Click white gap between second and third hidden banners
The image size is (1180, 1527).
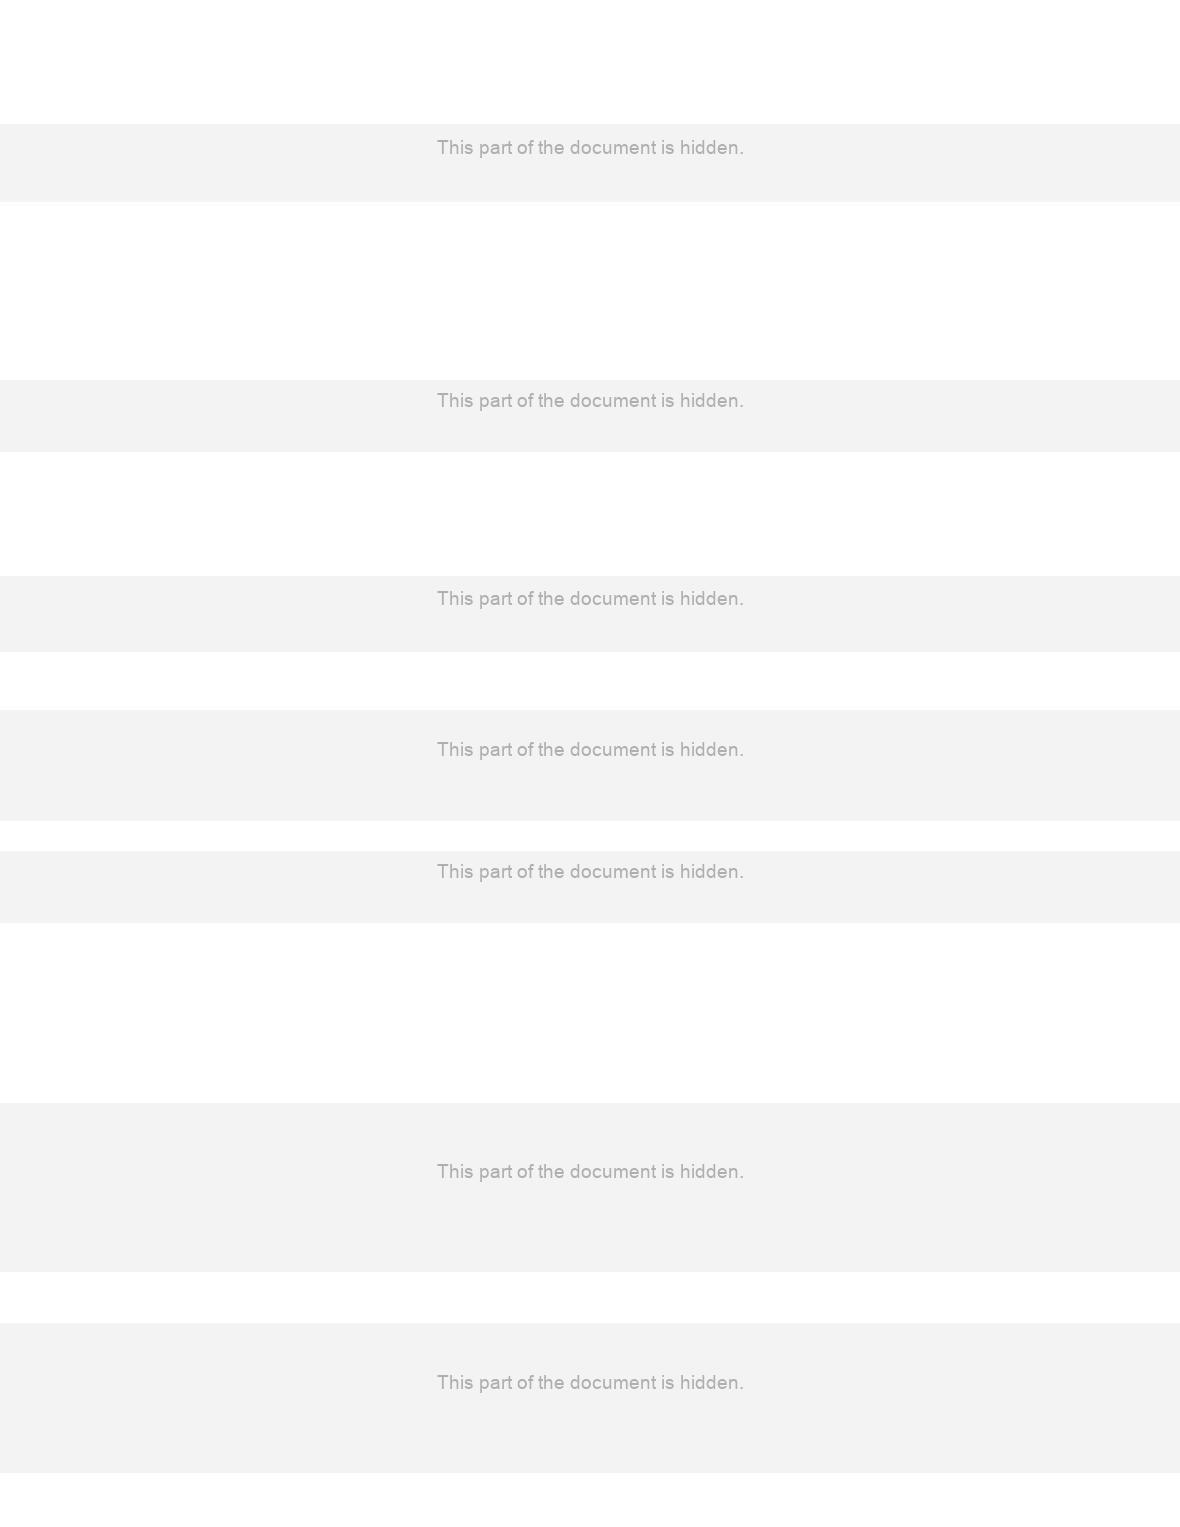(x=590, y=514)
